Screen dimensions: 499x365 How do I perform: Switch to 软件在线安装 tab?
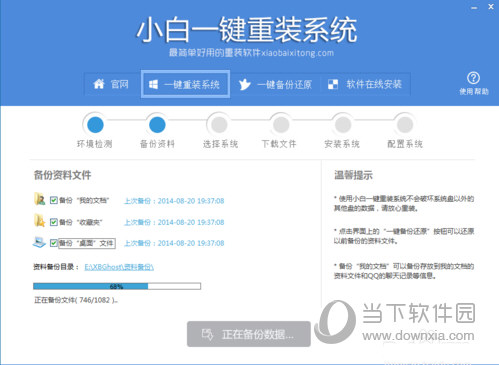point(365,84)
